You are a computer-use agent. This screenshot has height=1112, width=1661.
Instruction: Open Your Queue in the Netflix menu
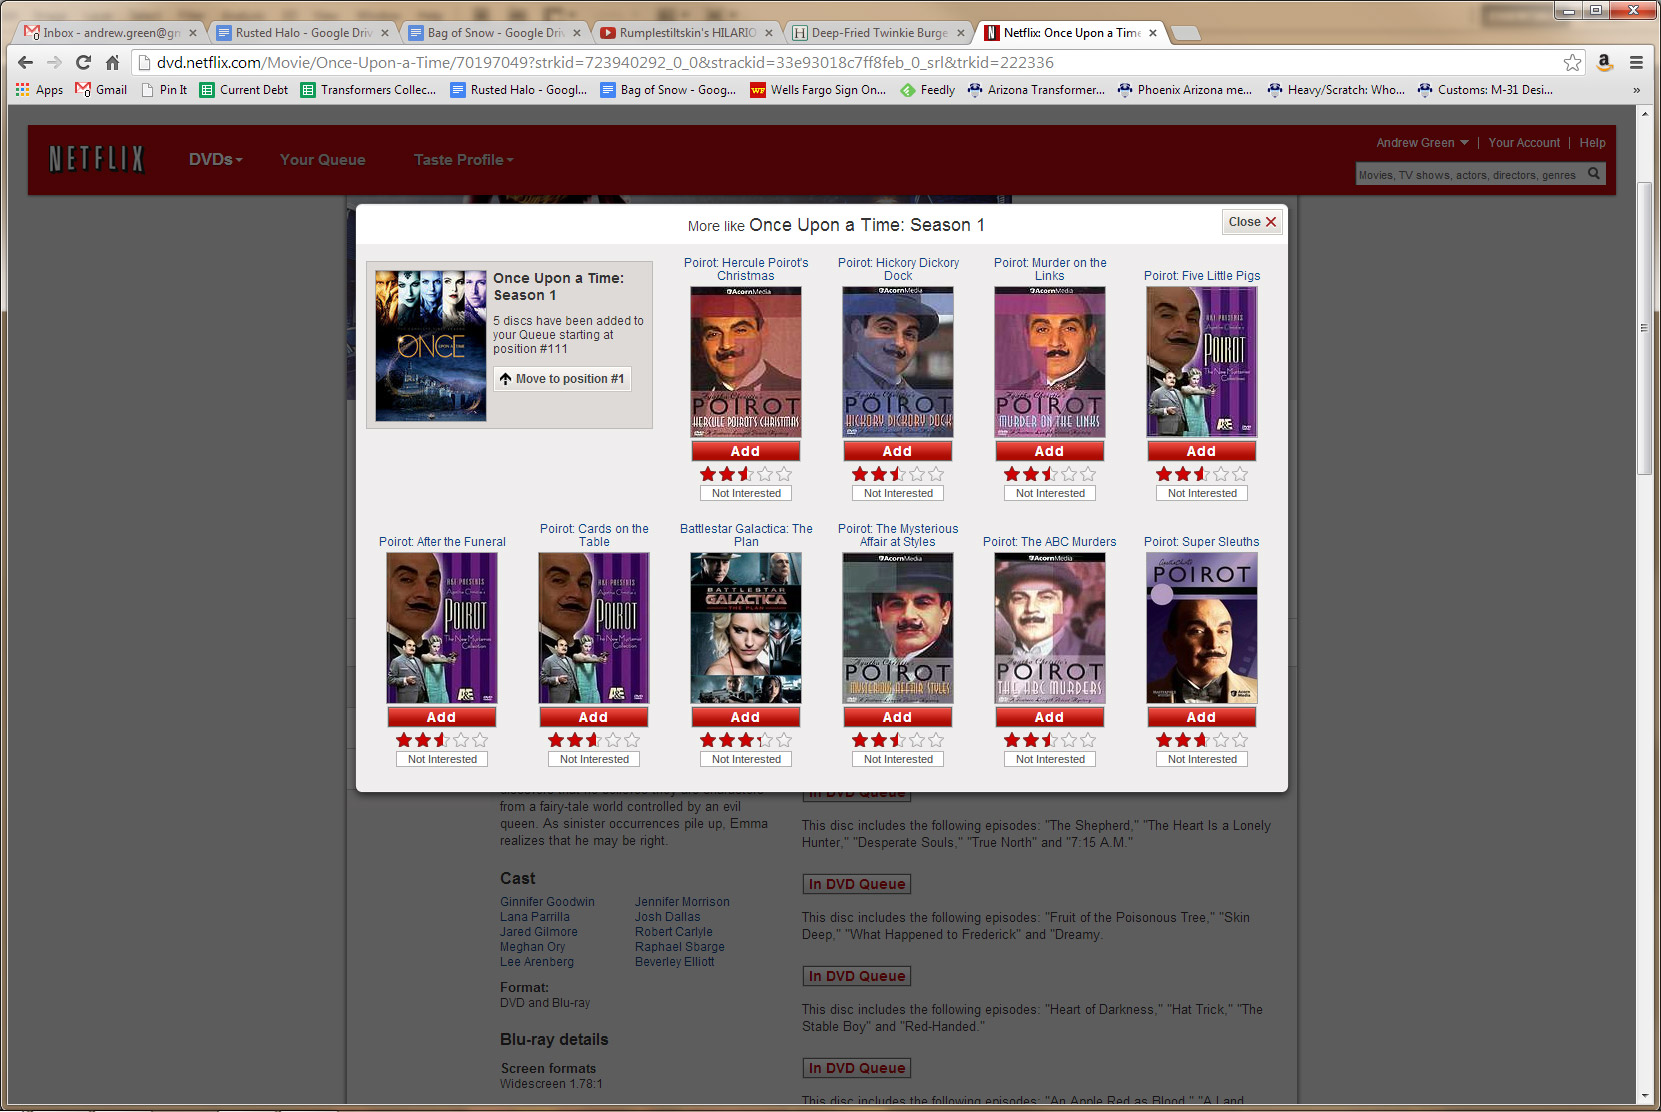click(322, 159)
